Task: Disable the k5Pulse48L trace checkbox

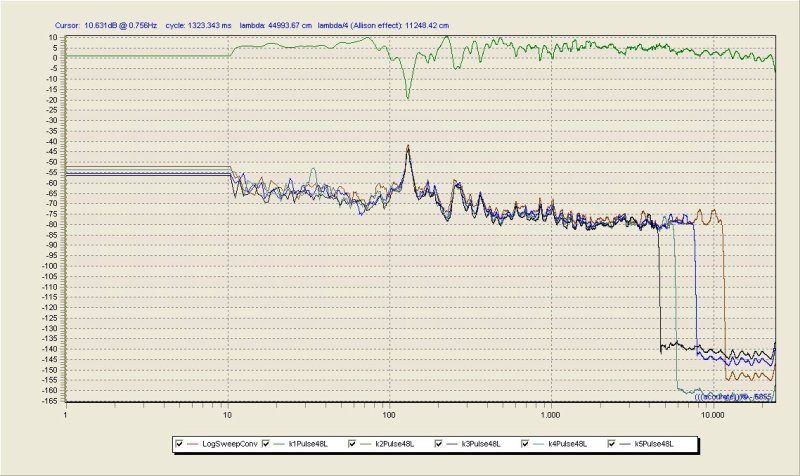Action: point(611,444)
